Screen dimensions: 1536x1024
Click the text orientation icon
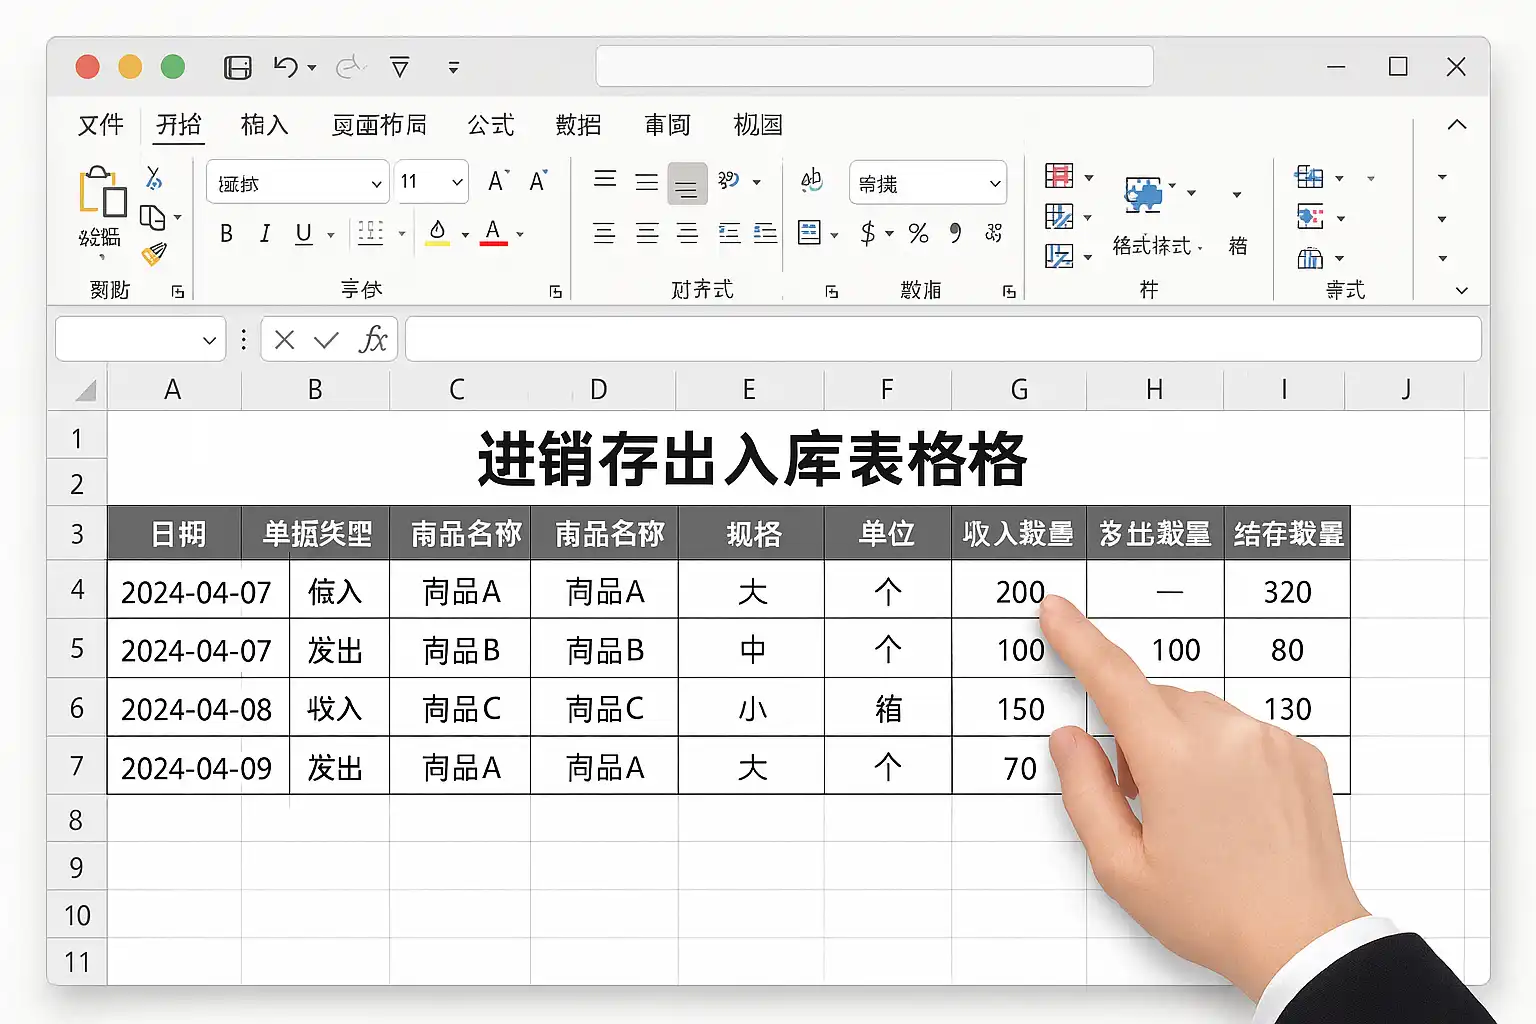coord(729,181)
